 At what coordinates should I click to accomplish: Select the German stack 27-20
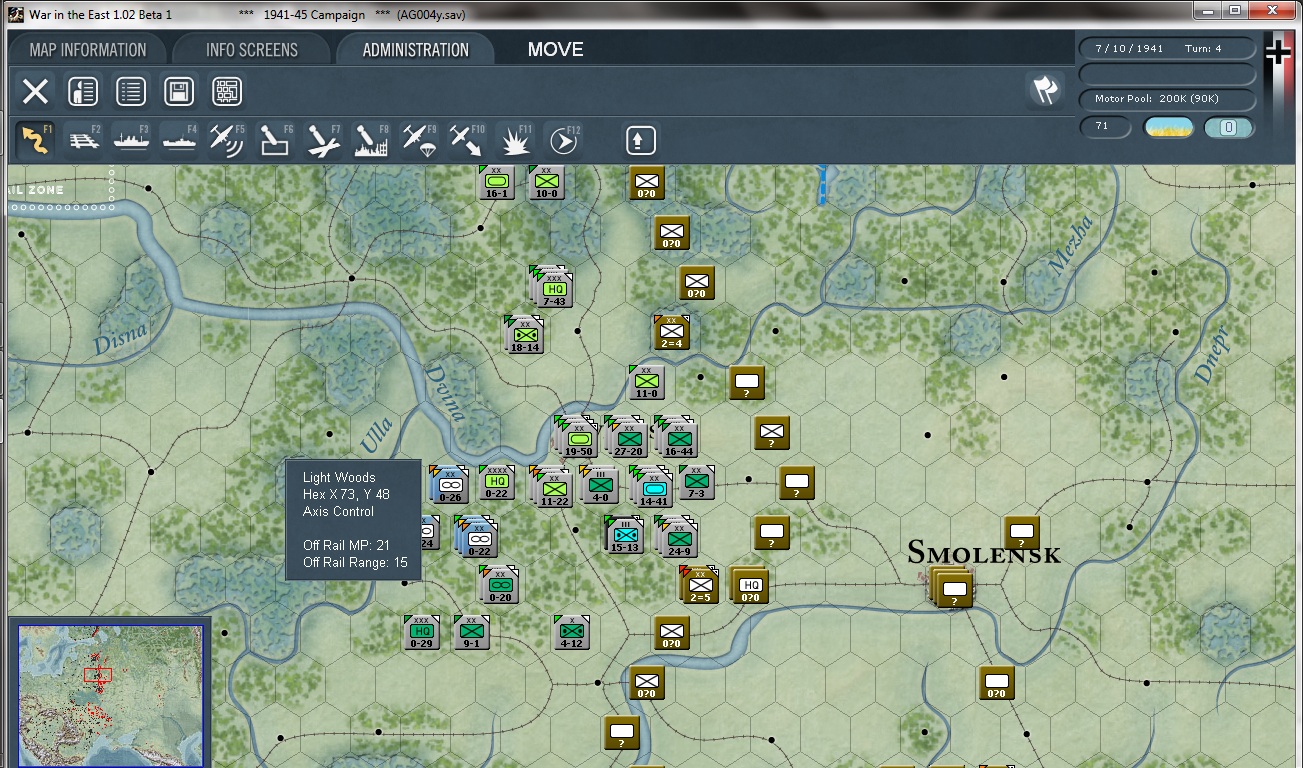[627, 438]
